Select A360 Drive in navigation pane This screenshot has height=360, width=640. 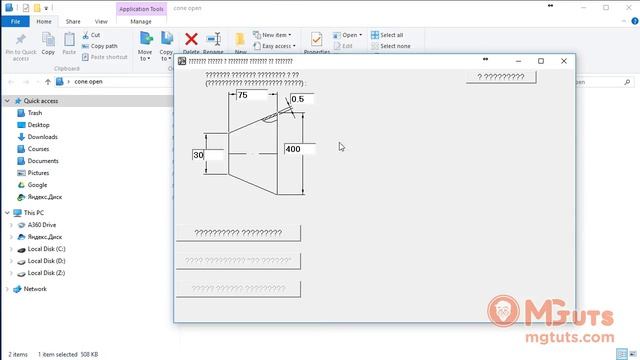pos(42,225)
